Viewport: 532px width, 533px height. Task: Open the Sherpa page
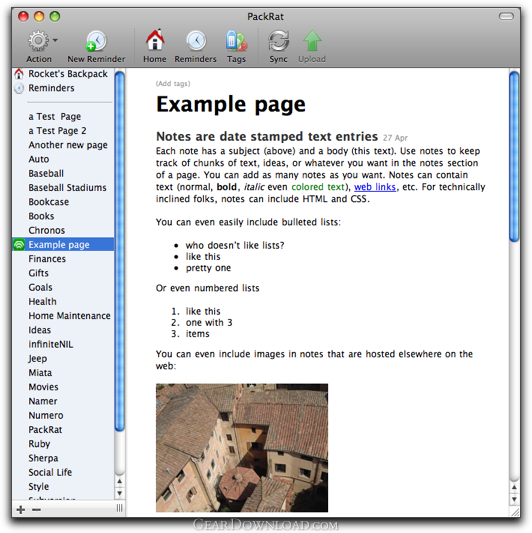43,459
